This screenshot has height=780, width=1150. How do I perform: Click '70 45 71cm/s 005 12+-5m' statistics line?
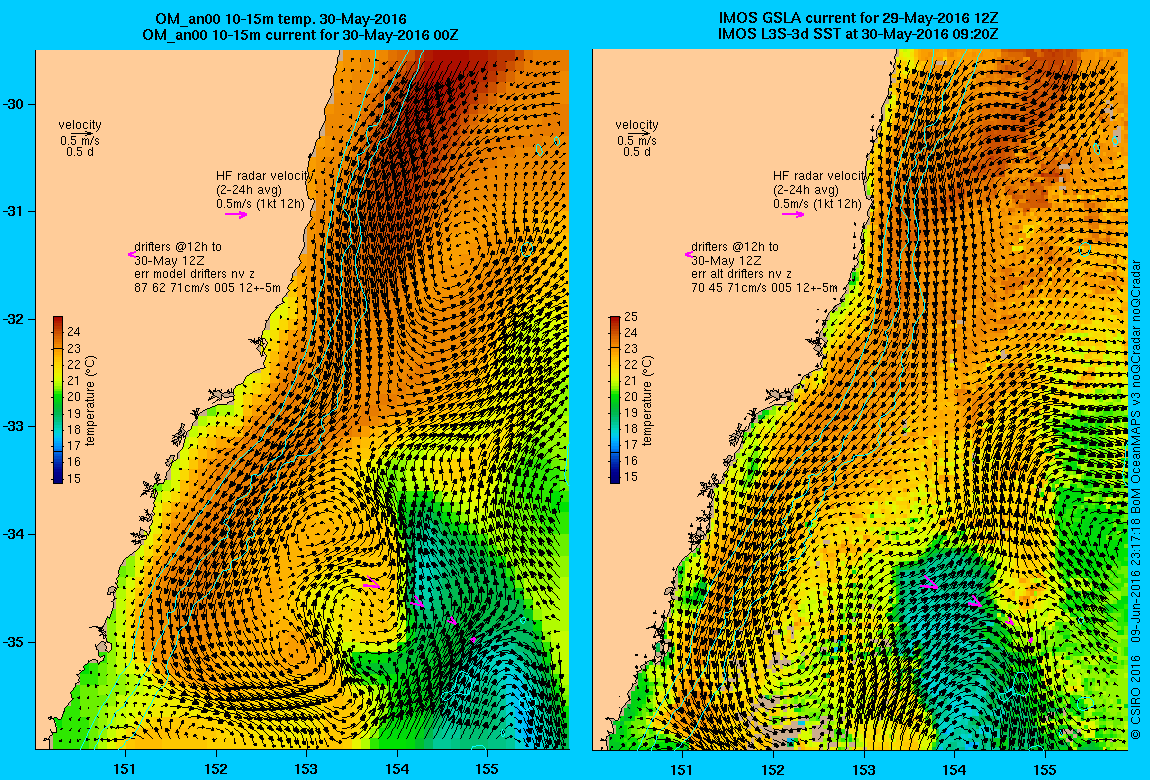[x=764, y=287]
